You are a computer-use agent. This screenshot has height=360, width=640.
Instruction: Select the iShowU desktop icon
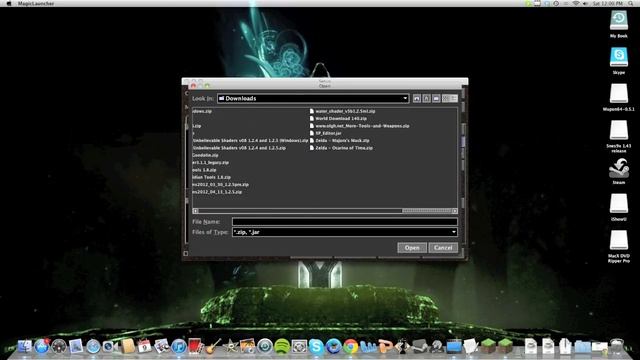(x=619, y=207)
